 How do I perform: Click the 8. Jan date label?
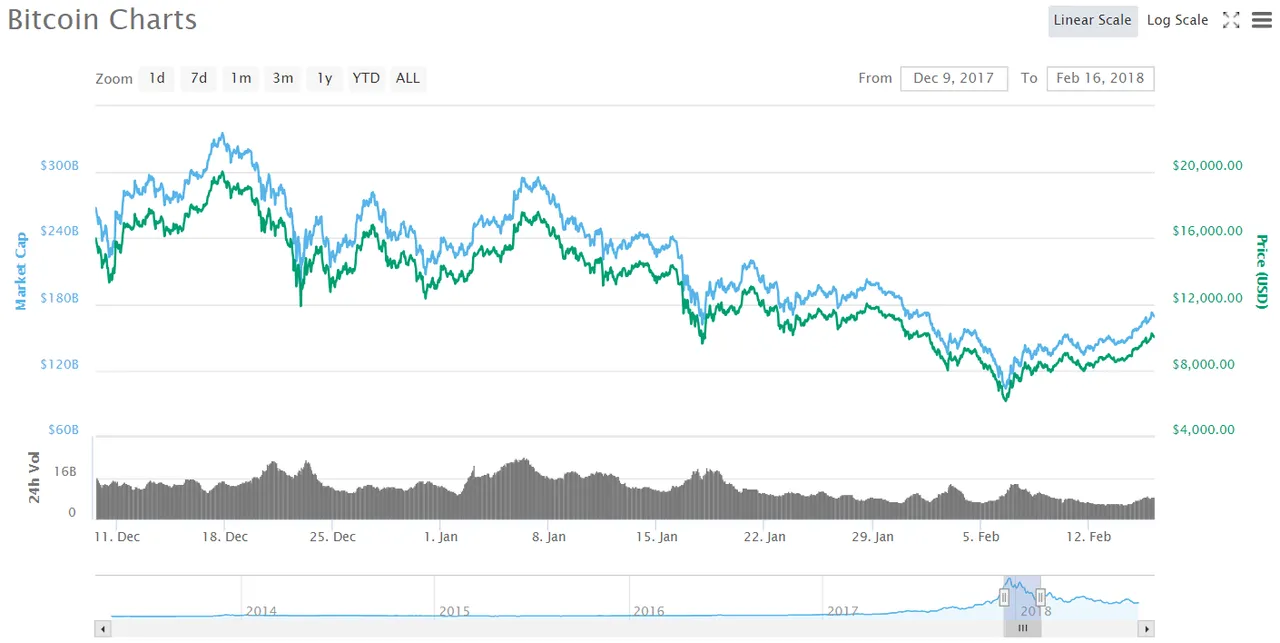(x=548, y=536)
